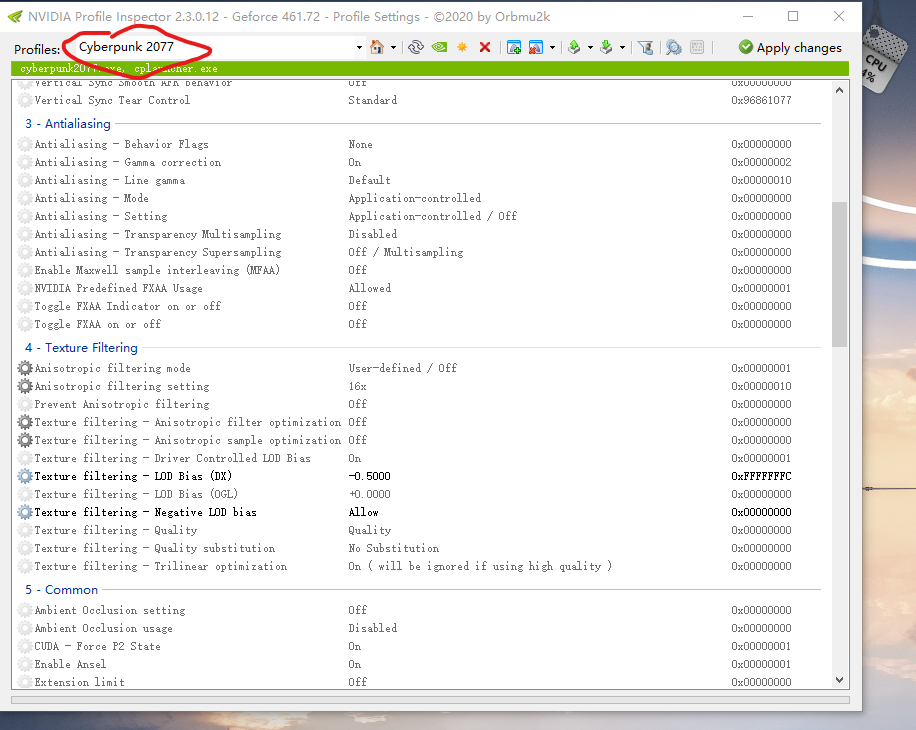Select value 16x of Anisotropic filtering setting
This screenshot has width=916, height=730.
tap(358, 386)
